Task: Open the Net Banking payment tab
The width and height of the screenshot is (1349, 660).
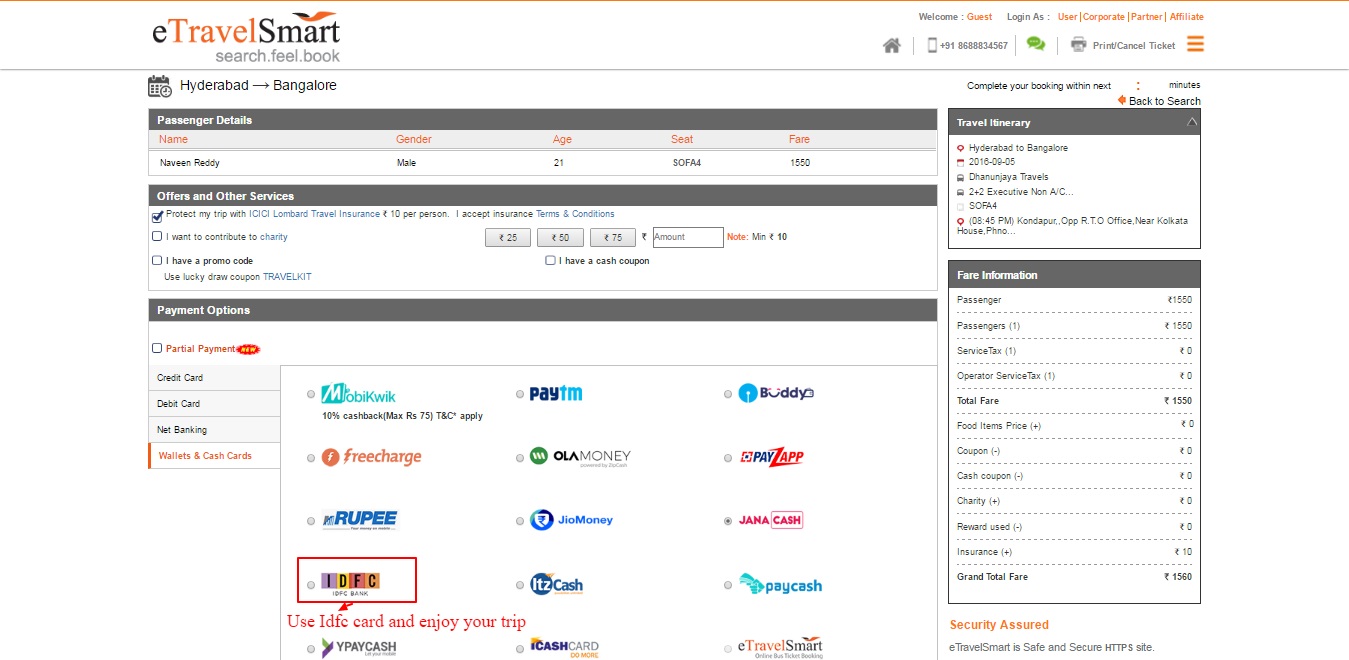Action: (x=214, y=430)
